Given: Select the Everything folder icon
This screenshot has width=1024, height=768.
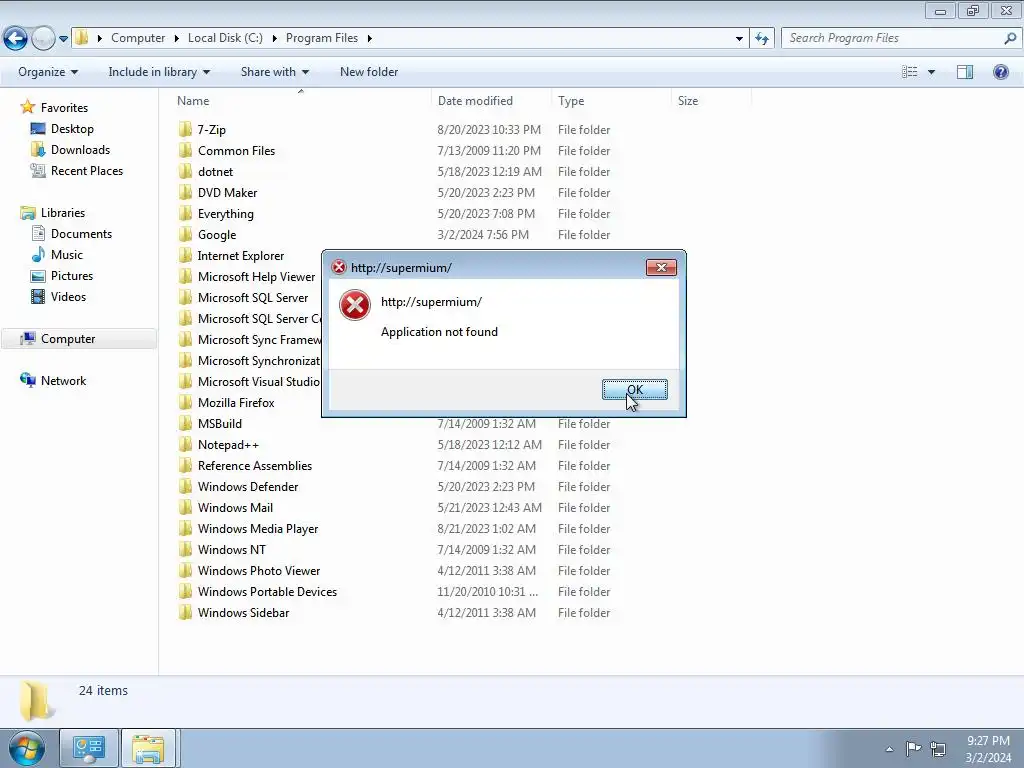Looking at the screenshot, I should point(185,214).
